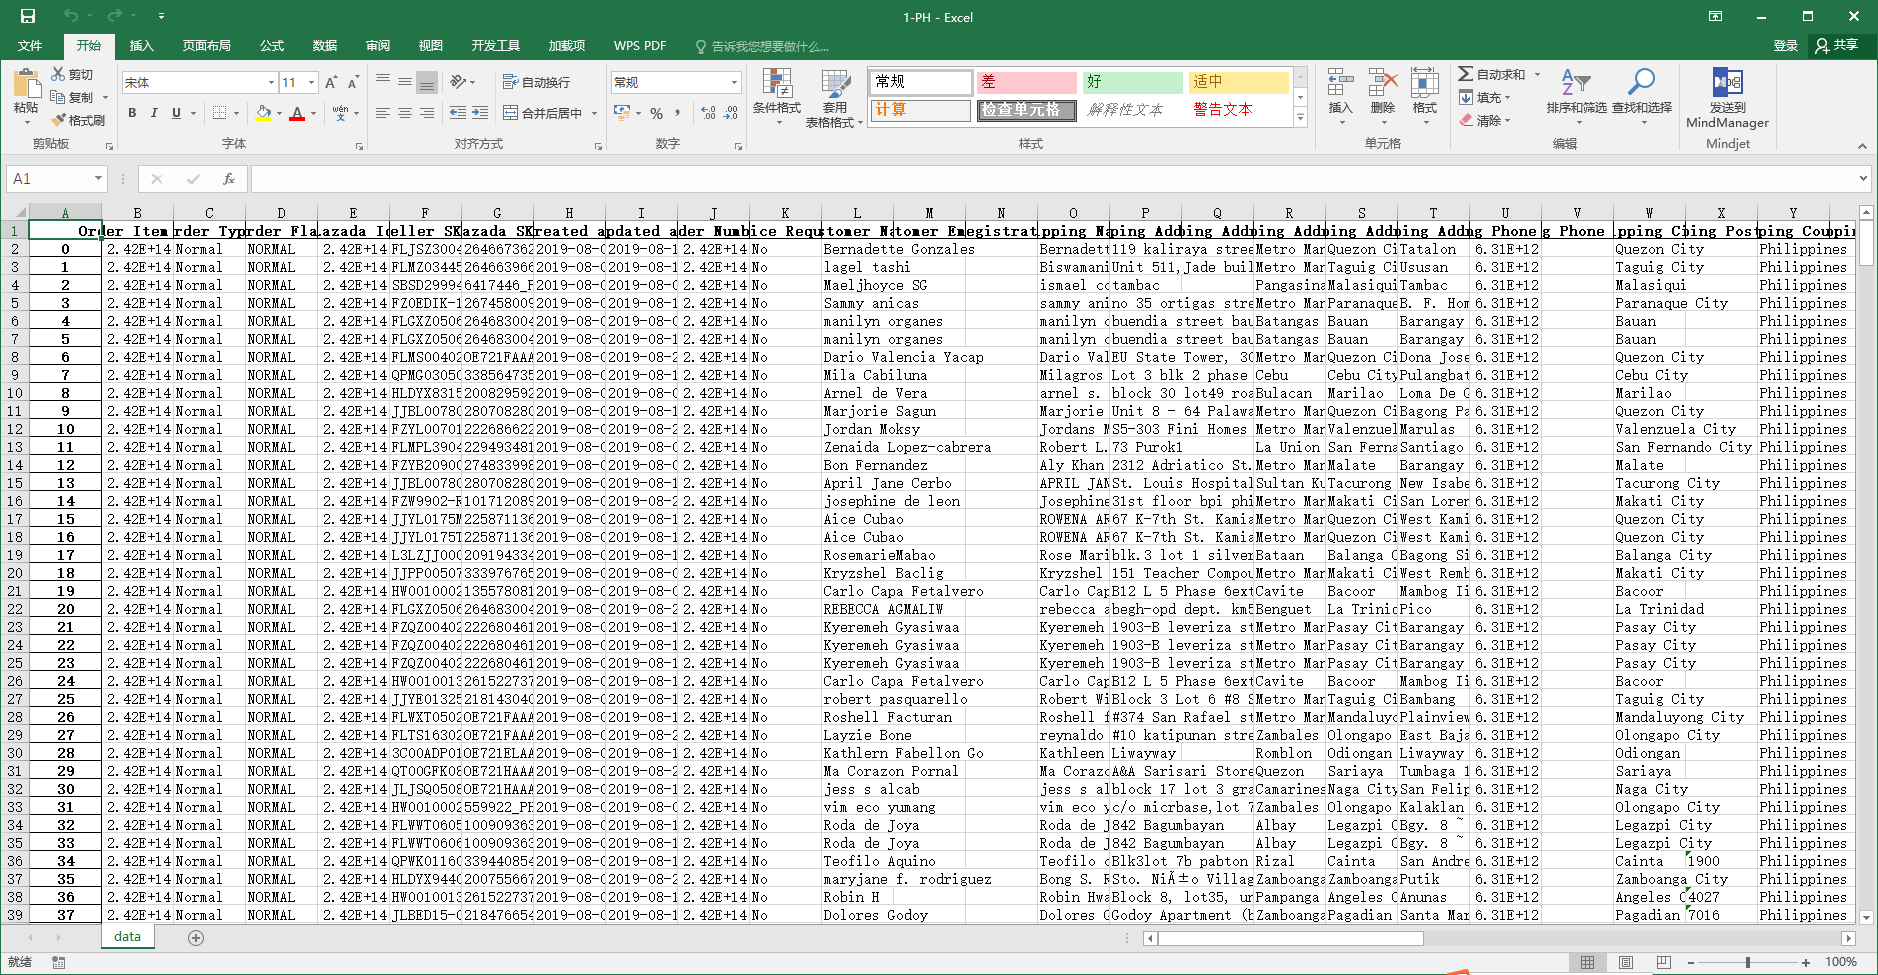Click inside the formula bar
This screenshot has height=975, width=1878.
1053,178
